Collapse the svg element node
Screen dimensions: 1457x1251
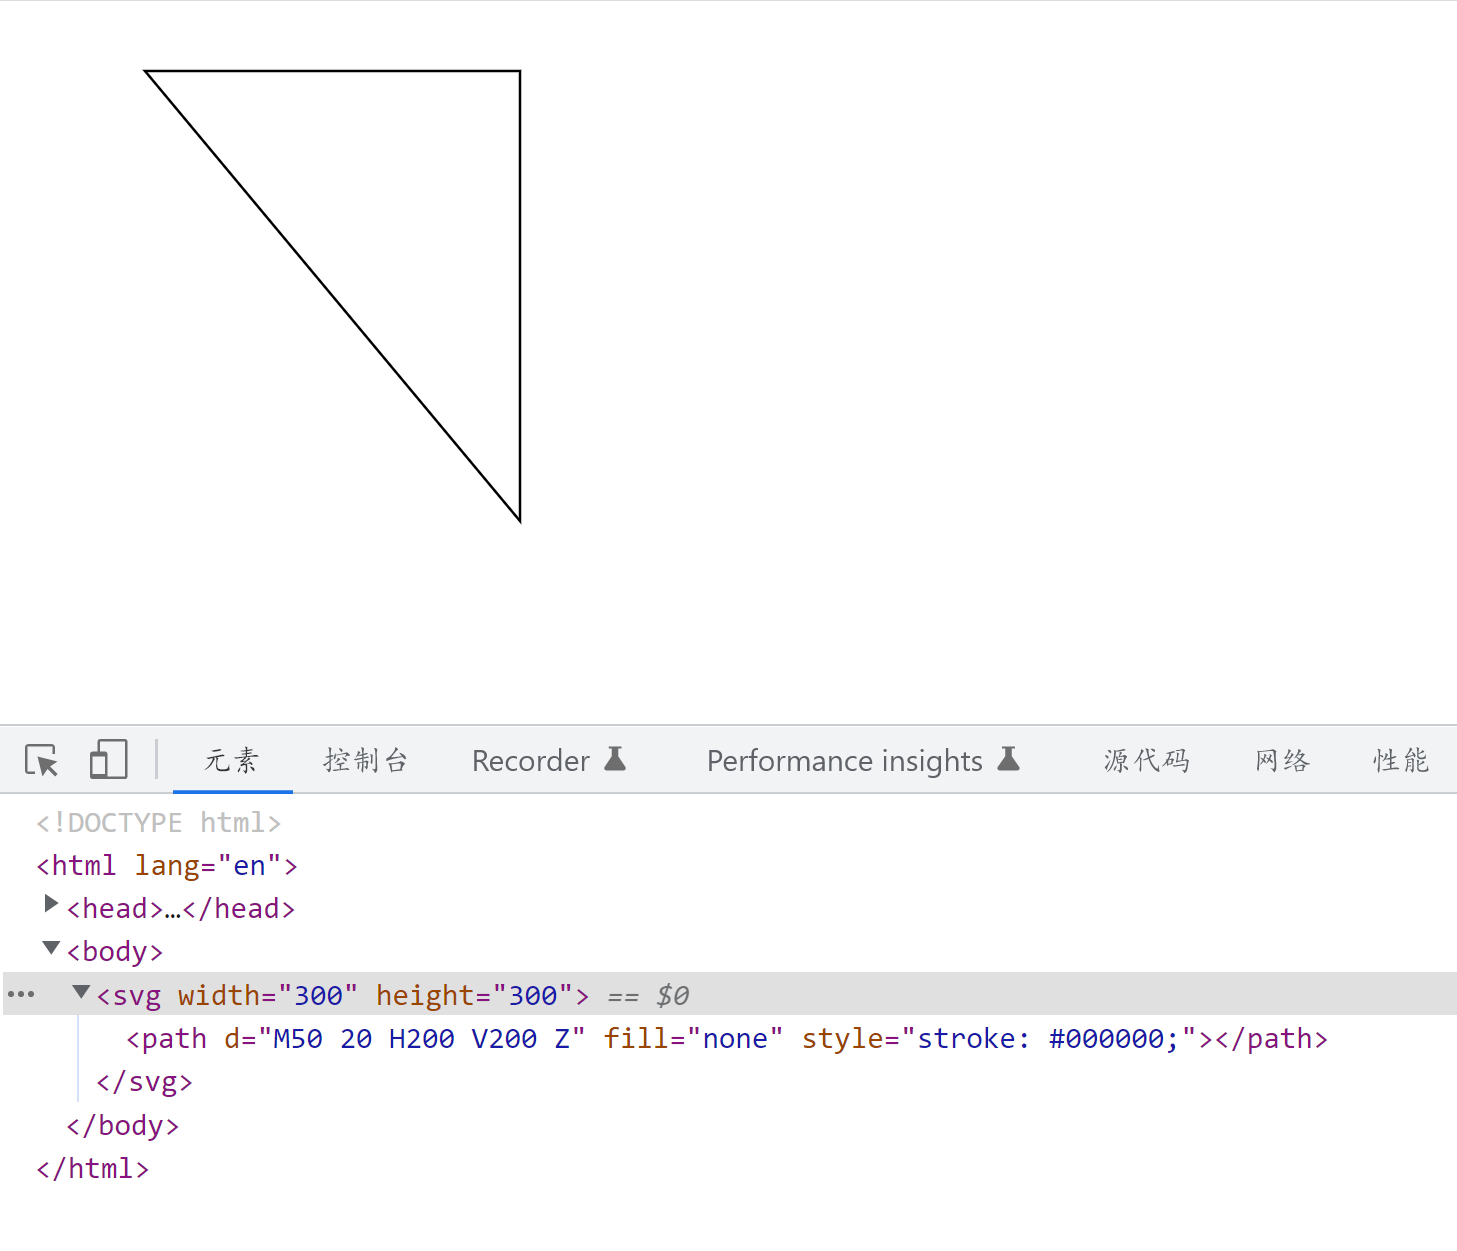tap(81, 991)
